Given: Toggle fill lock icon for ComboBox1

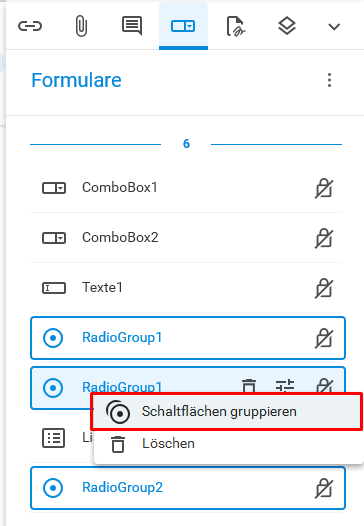Looking at the screenshot, I should click(x=324, y=188).
